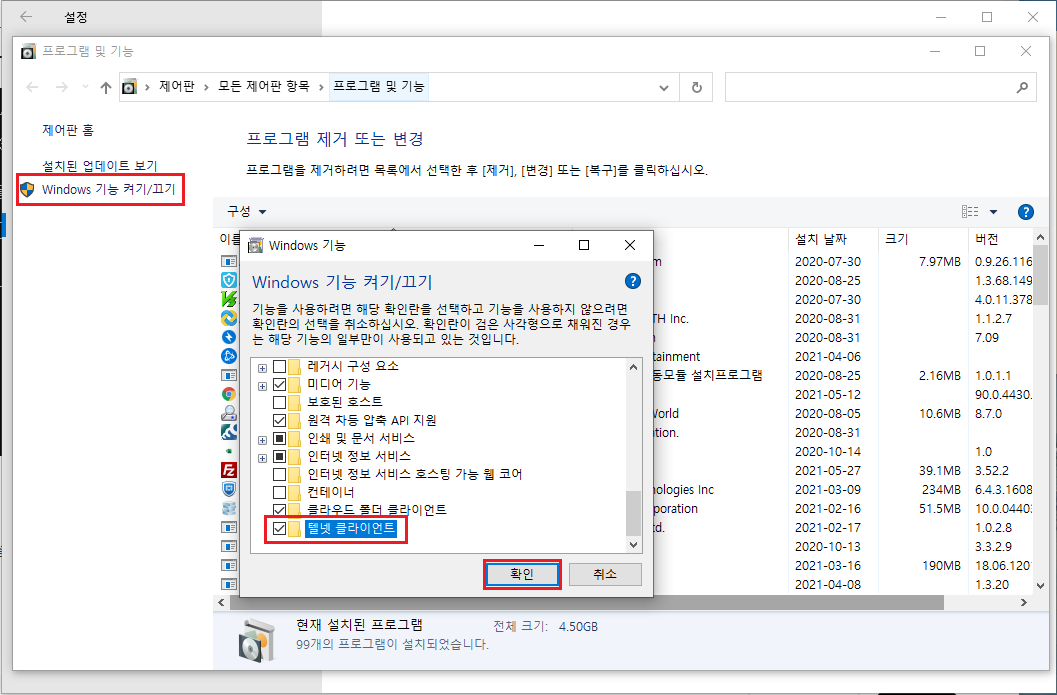
Task: Open chevron after 모든 제어판 항목 breadcrumb
Action: (320, 87)
